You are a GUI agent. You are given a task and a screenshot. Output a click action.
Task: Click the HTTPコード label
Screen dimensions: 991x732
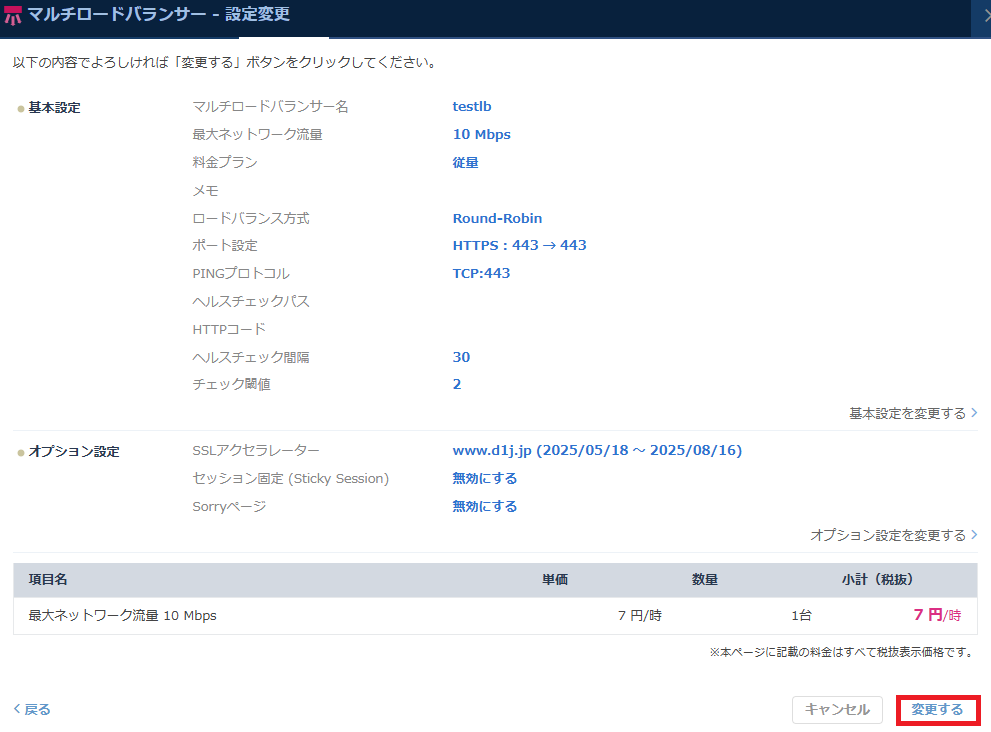coord(229,329)
